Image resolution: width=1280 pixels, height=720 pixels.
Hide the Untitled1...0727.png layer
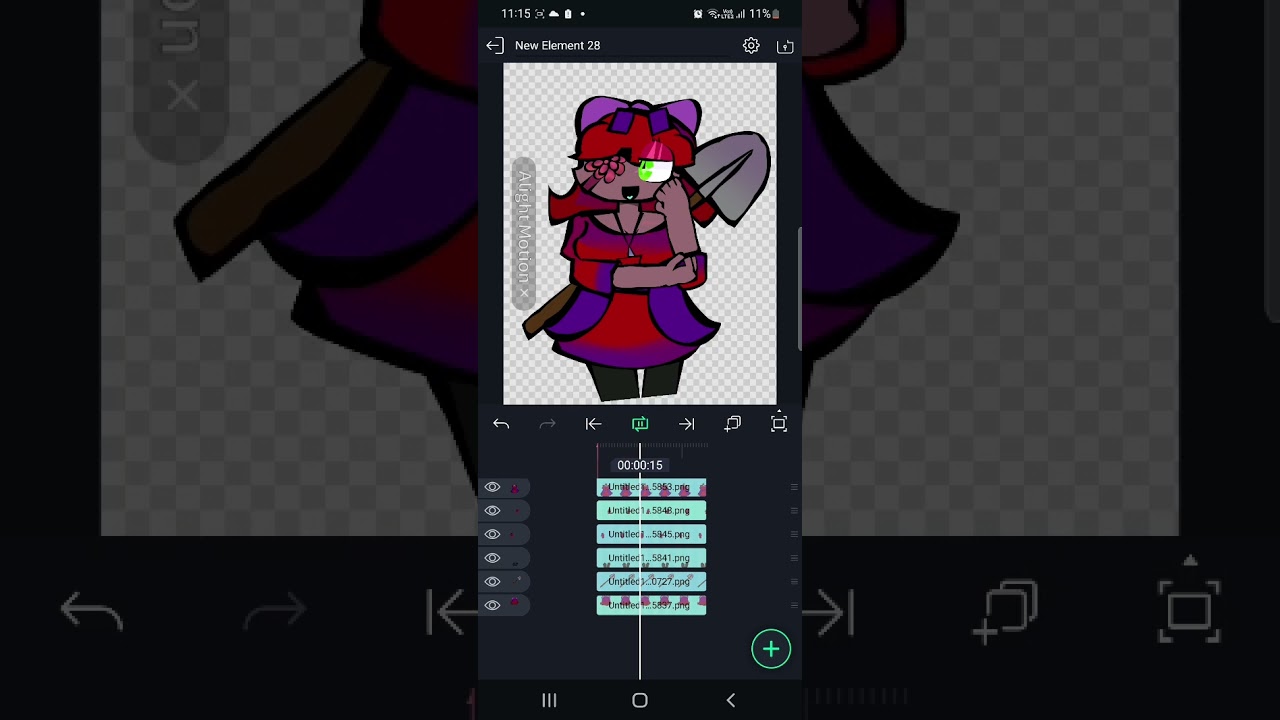pyautogui.click(x=492, y=581)
